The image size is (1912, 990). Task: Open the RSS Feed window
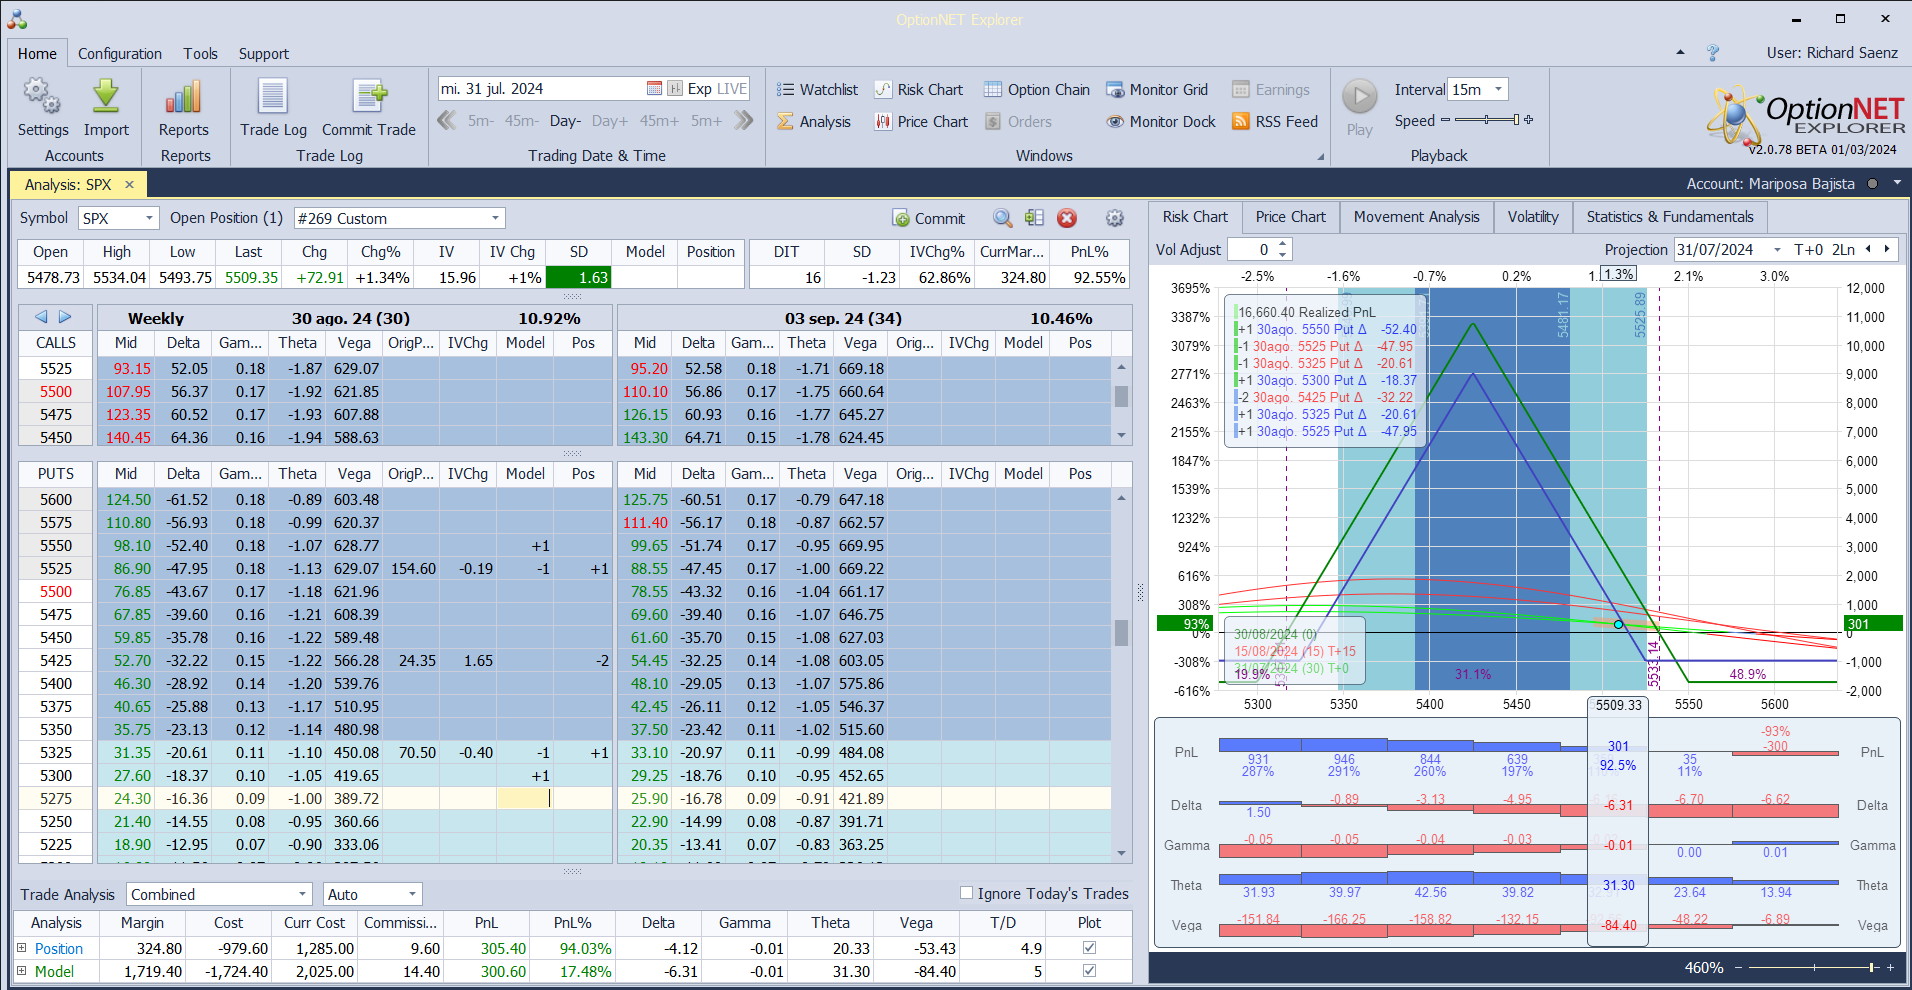pyautogui.click(x=1275, y=122)
